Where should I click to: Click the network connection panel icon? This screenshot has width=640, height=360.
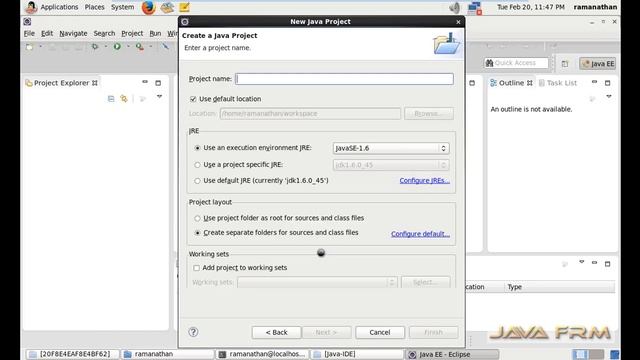(x=475, y=8)
